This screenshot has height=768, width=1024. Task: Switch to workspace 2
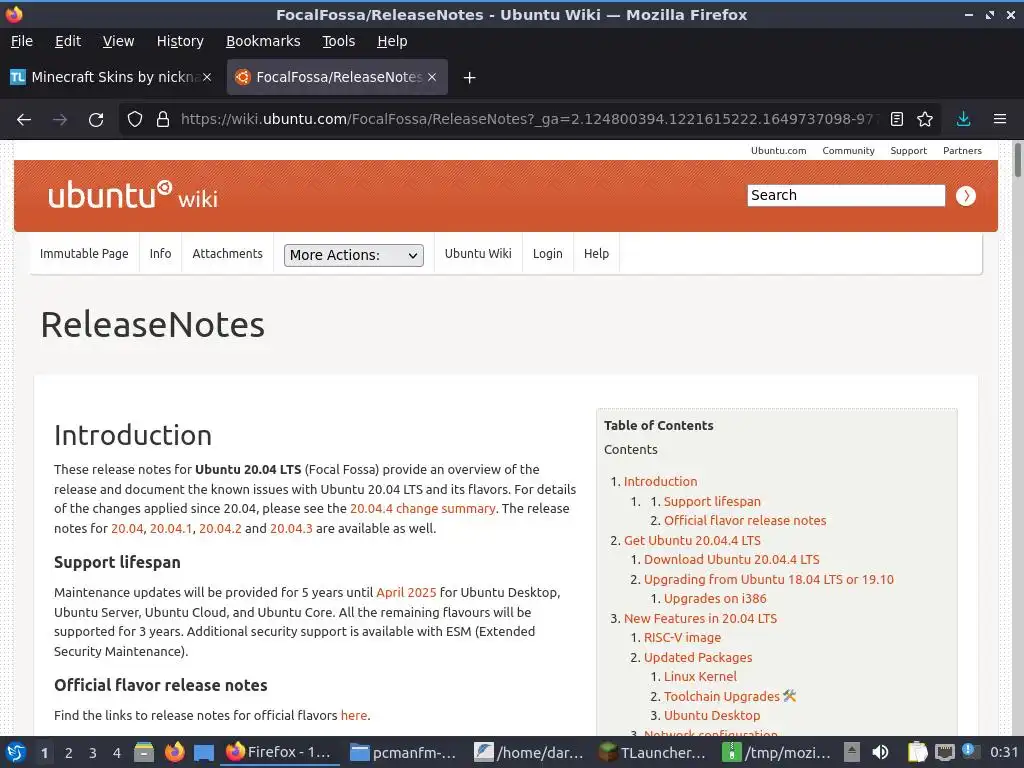69,753
